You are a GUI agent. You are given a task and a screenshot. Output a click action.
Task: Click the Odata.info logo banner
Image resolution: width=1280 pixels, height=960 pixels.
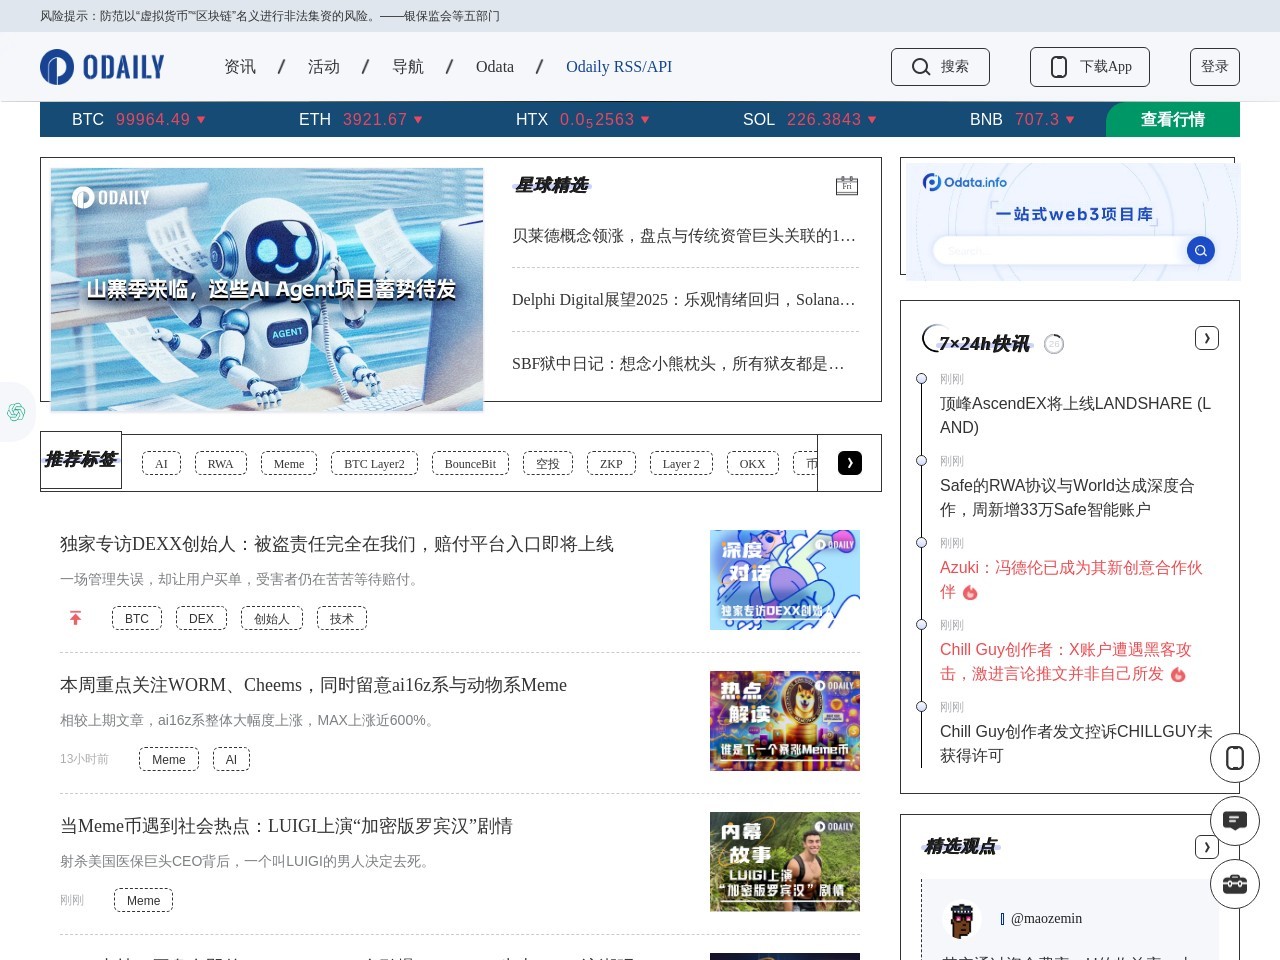965,182
